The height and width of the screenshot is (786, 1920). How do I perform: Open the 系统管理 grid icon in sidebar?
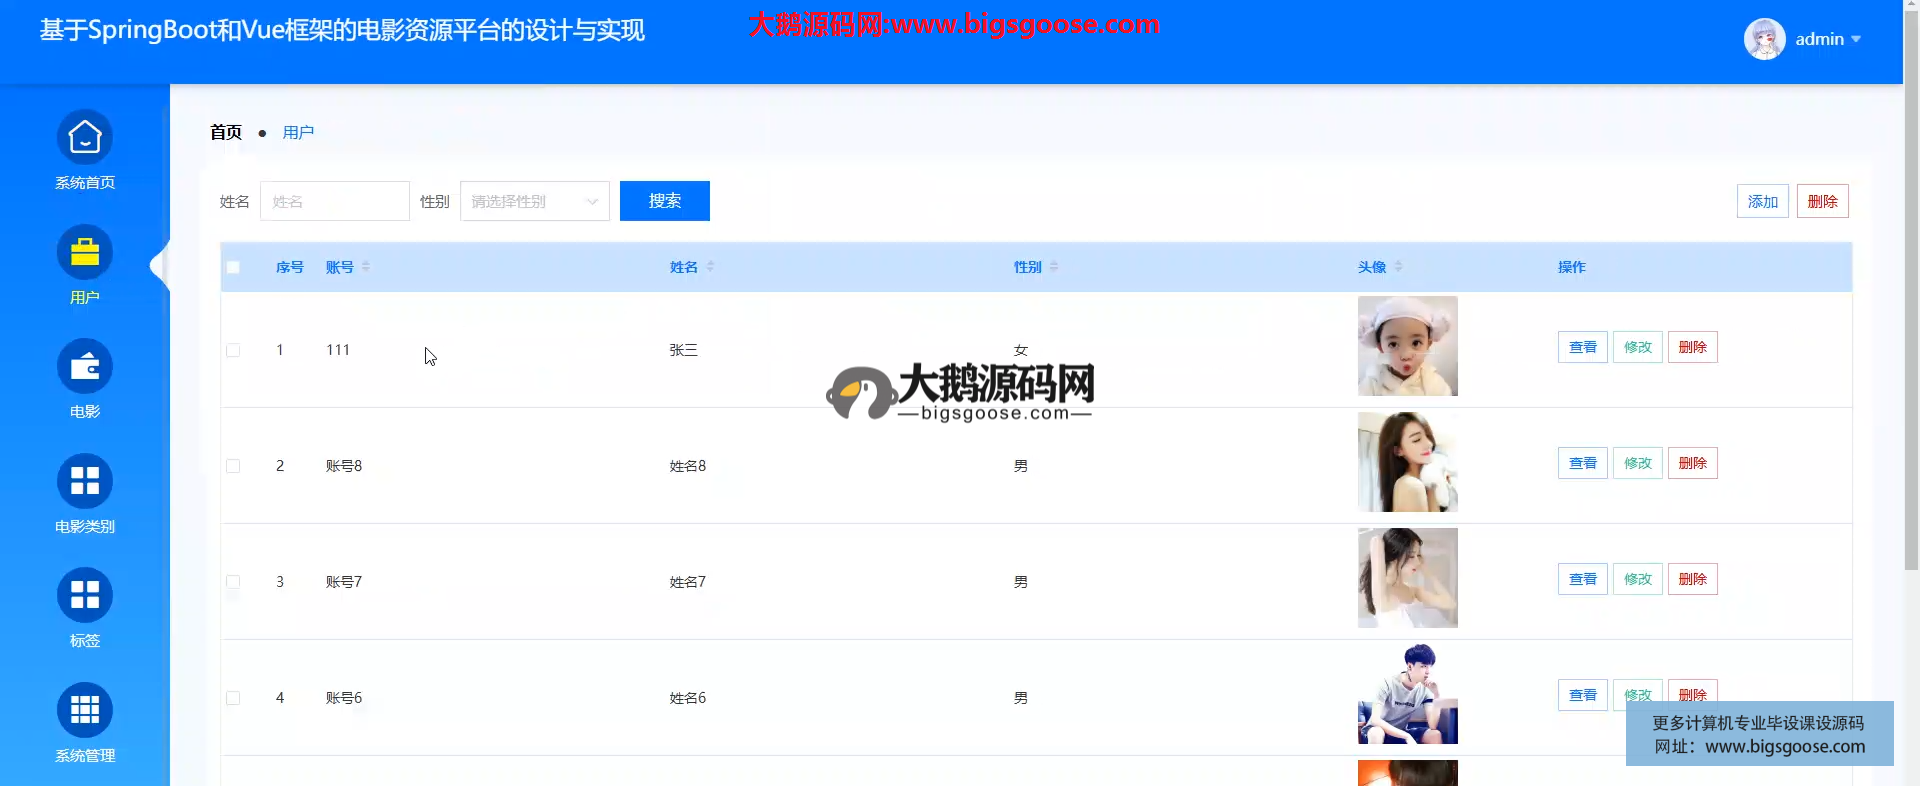pos(85,711)
